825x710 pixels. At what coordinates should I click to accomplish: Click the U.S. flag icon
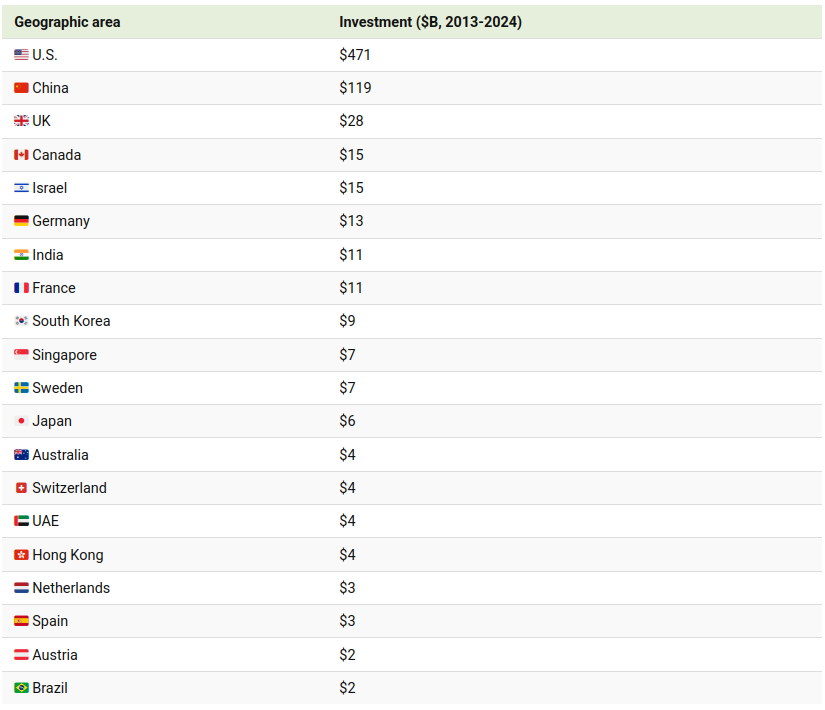click(21, 55)
